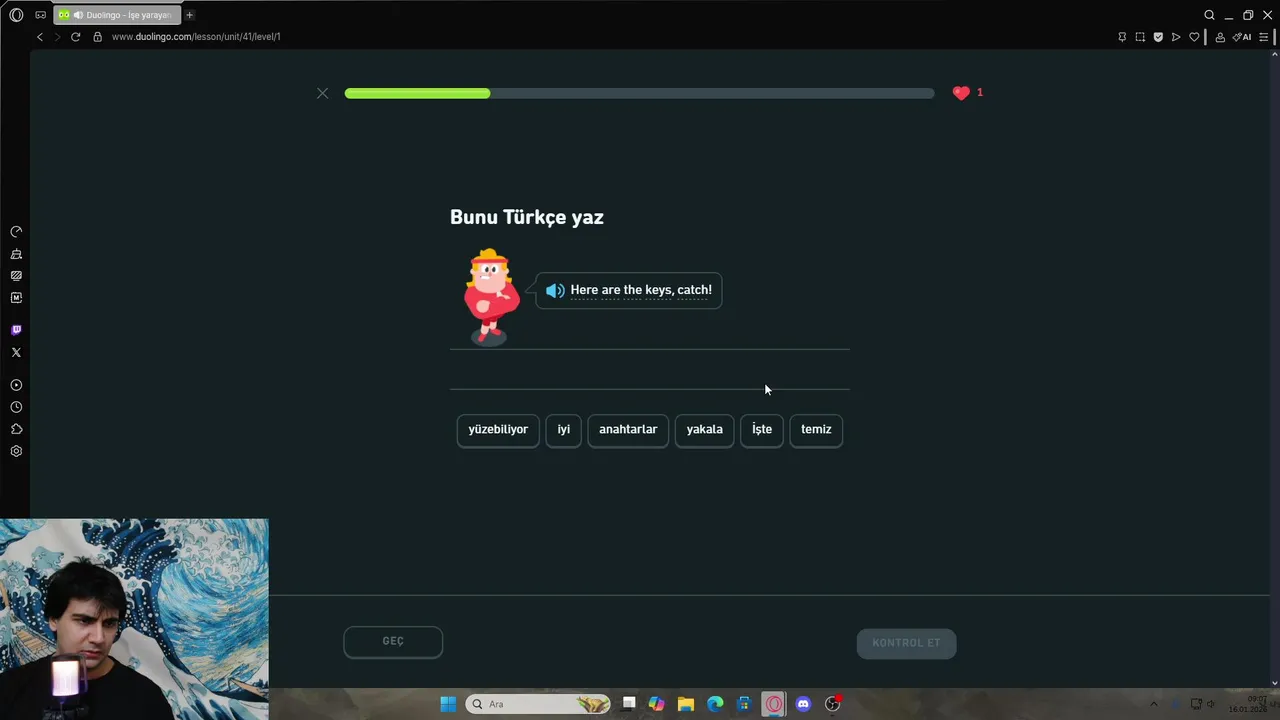Select the word tile yakala
Image resolution: width=1280 pixels, height=720 pixels.
[x=705, y=430]
